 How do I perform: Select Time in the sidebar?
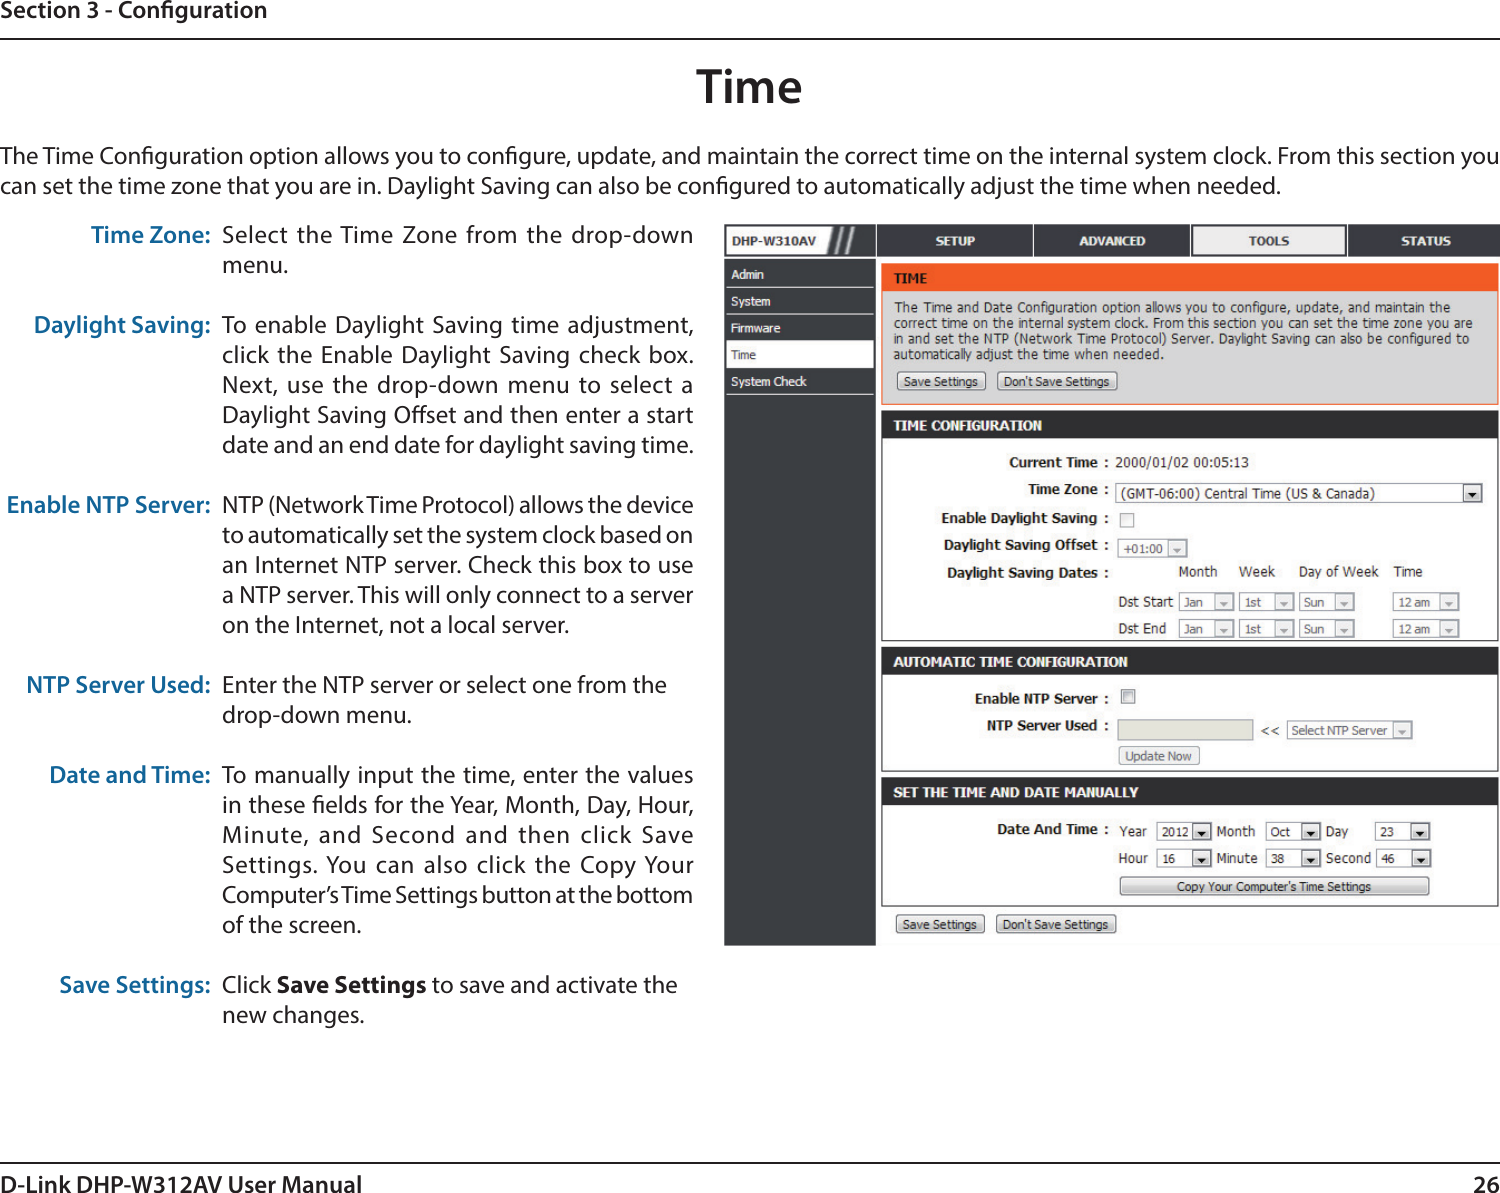click(799, 355)
